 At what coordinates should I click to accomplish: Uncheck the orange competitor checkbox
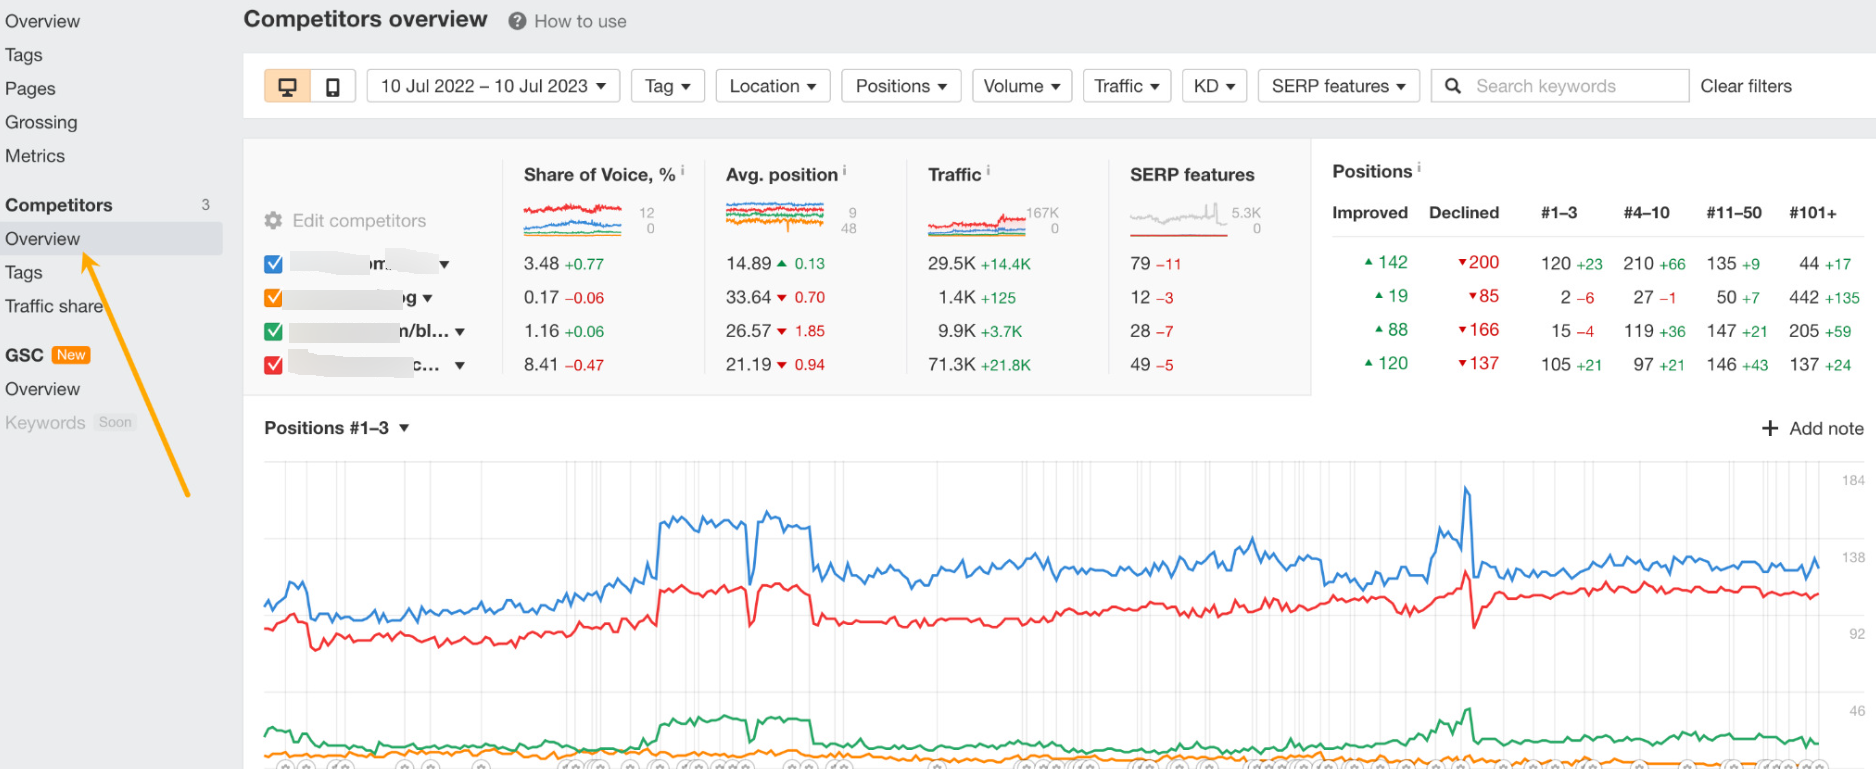(x=273, y=298)
